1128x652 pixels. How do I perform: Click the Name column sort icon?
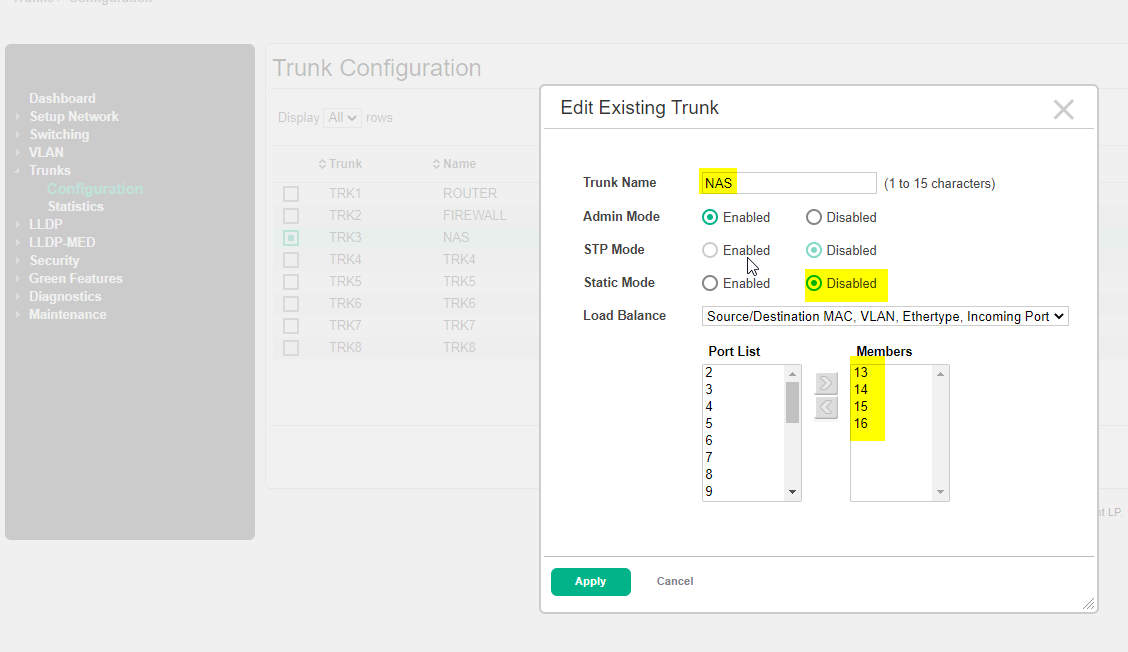[436, 164]
